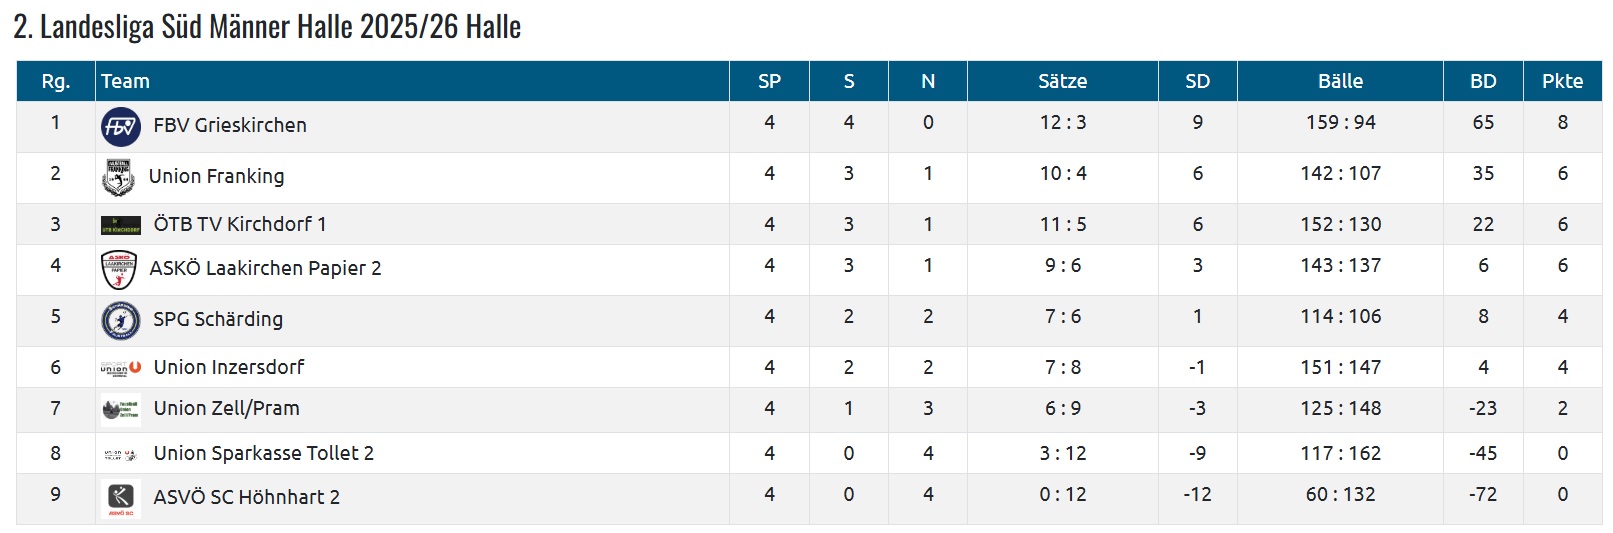
Task: Click the Sätze column header
Action: 1062,82
